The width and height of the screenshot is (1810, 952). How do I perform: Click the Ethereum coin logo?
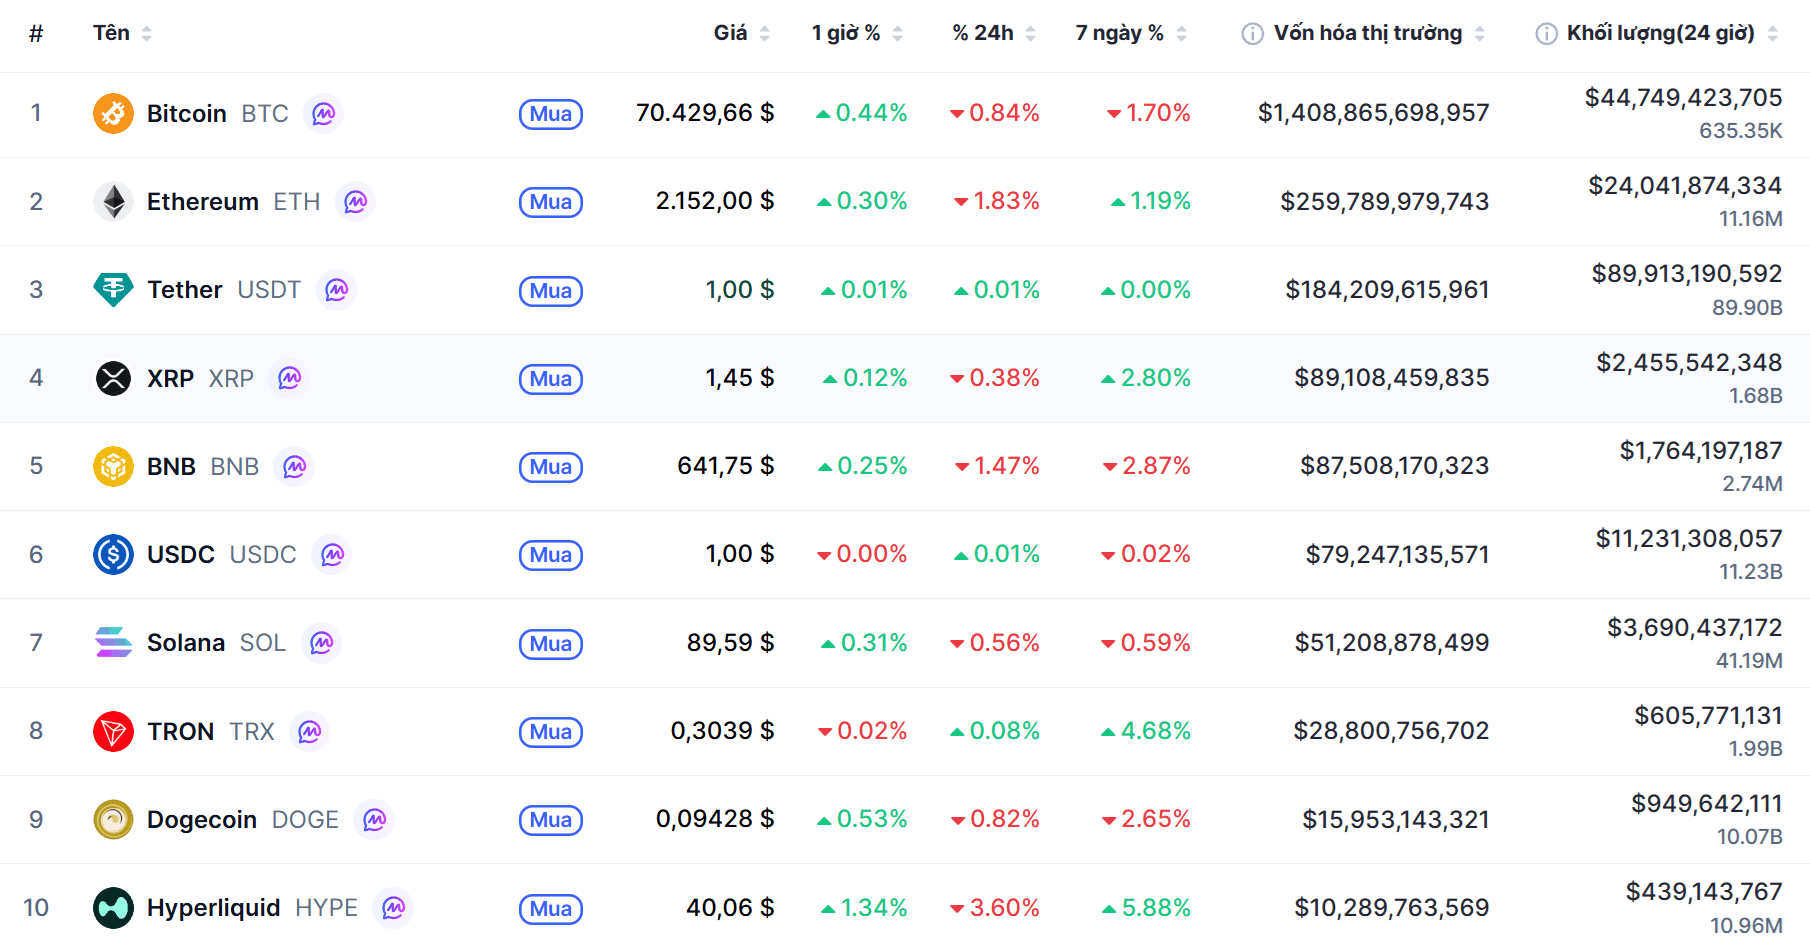pos(113,201)
